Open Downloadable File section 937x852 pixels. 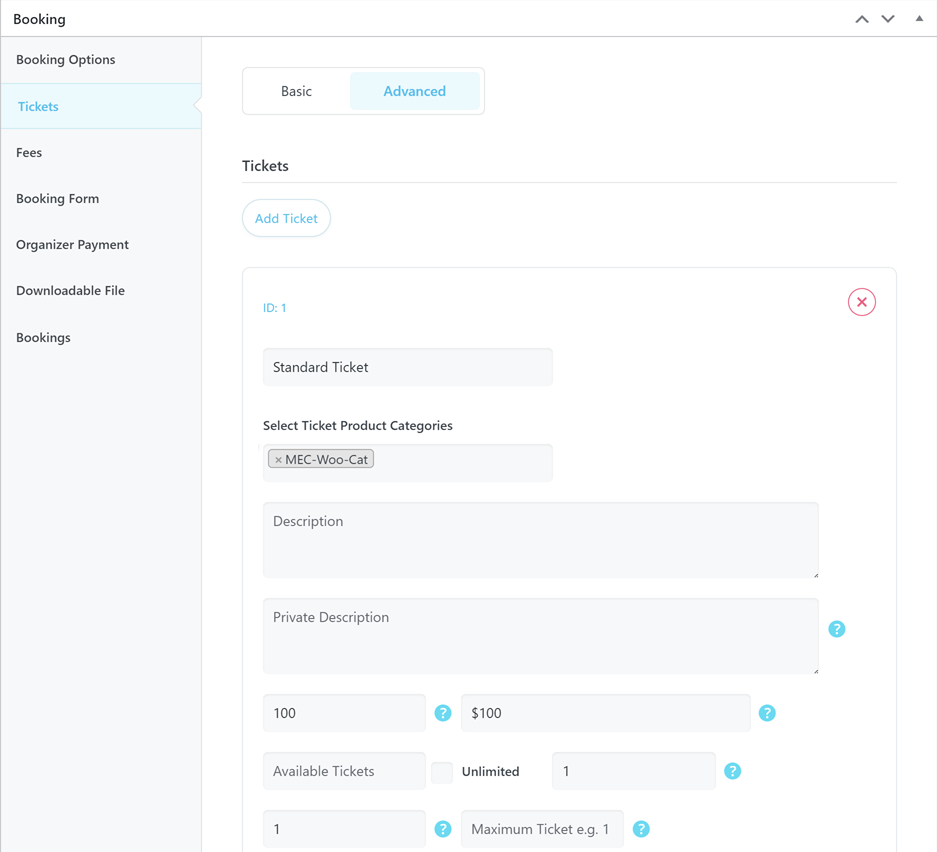101,291
